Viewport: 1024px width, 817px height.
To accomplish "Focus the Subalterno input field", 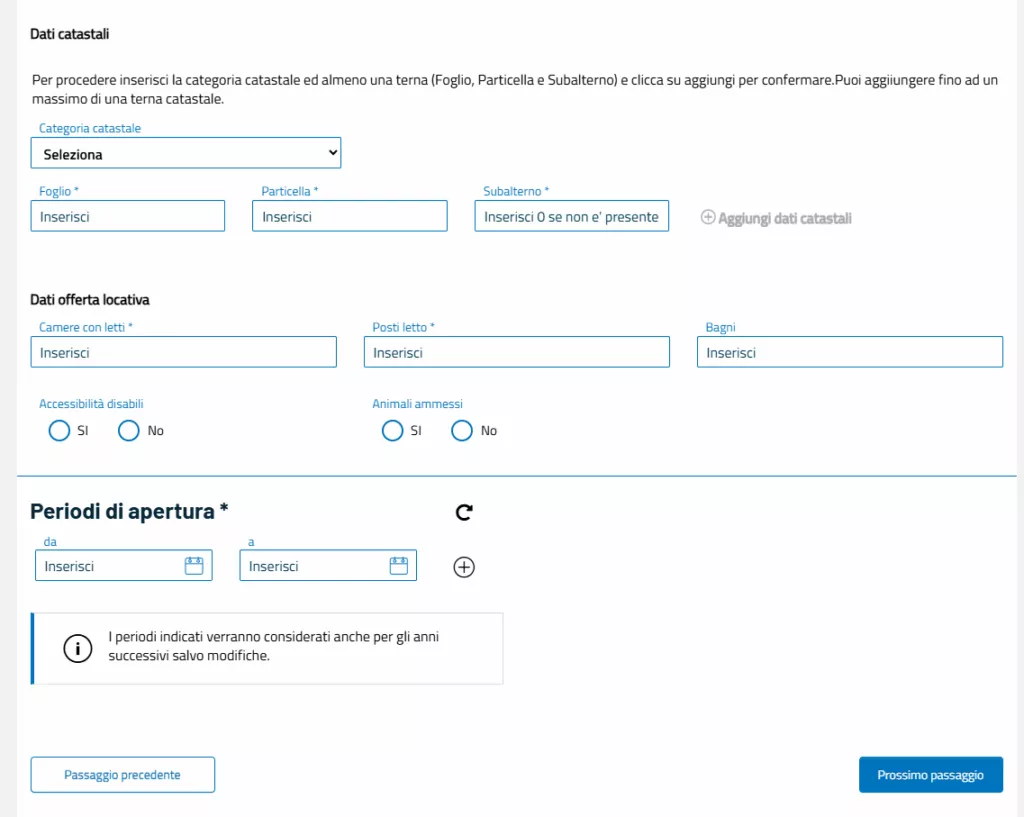I will 571,216.
